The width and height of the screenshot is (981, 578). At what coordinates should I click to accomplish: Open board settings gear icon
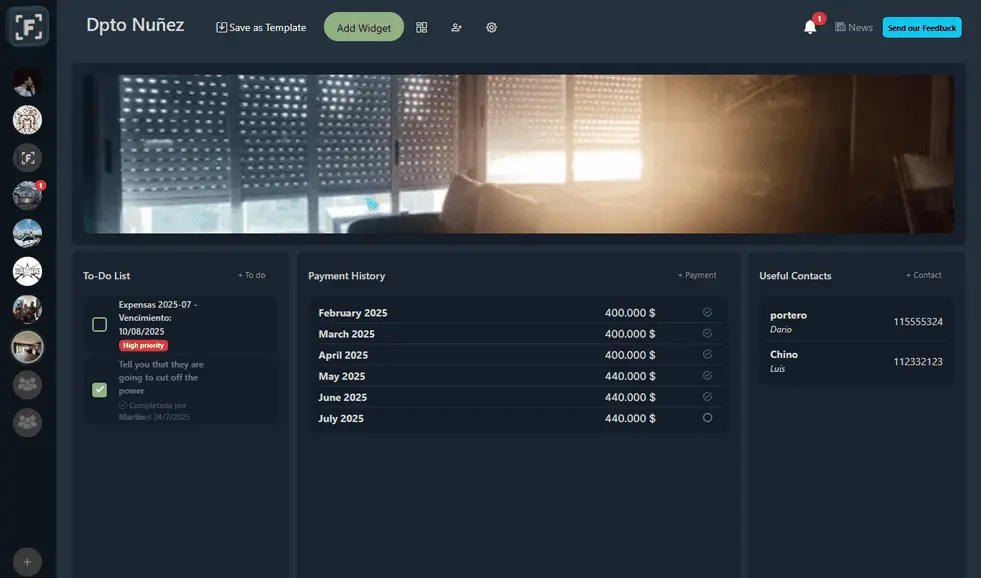click(x=491, y=28)
